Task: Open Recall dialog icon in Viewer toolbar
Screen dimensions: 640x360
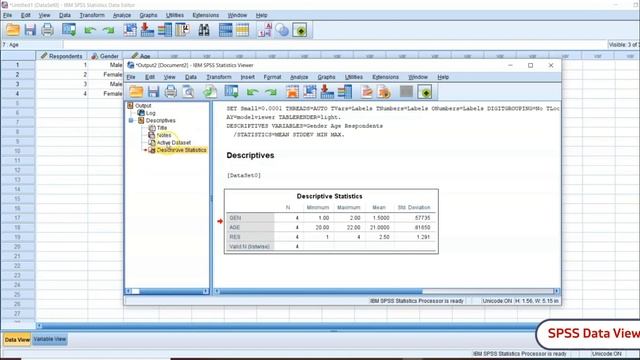Action: 231,92
